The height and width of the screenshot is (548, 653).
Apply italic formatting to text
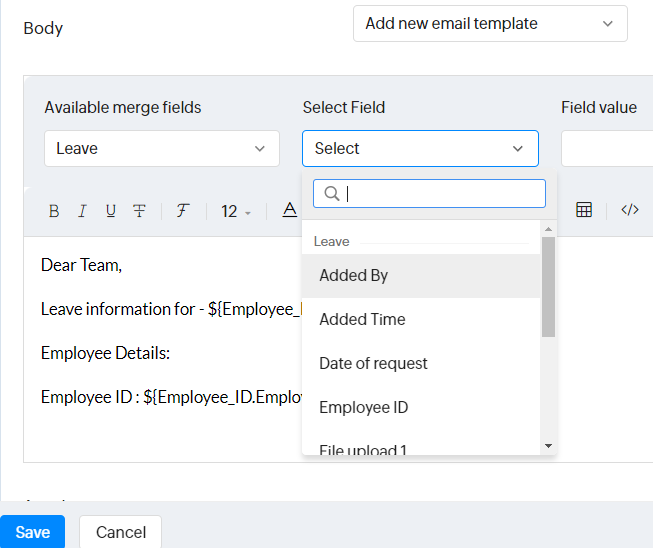(x=82, y=211)
